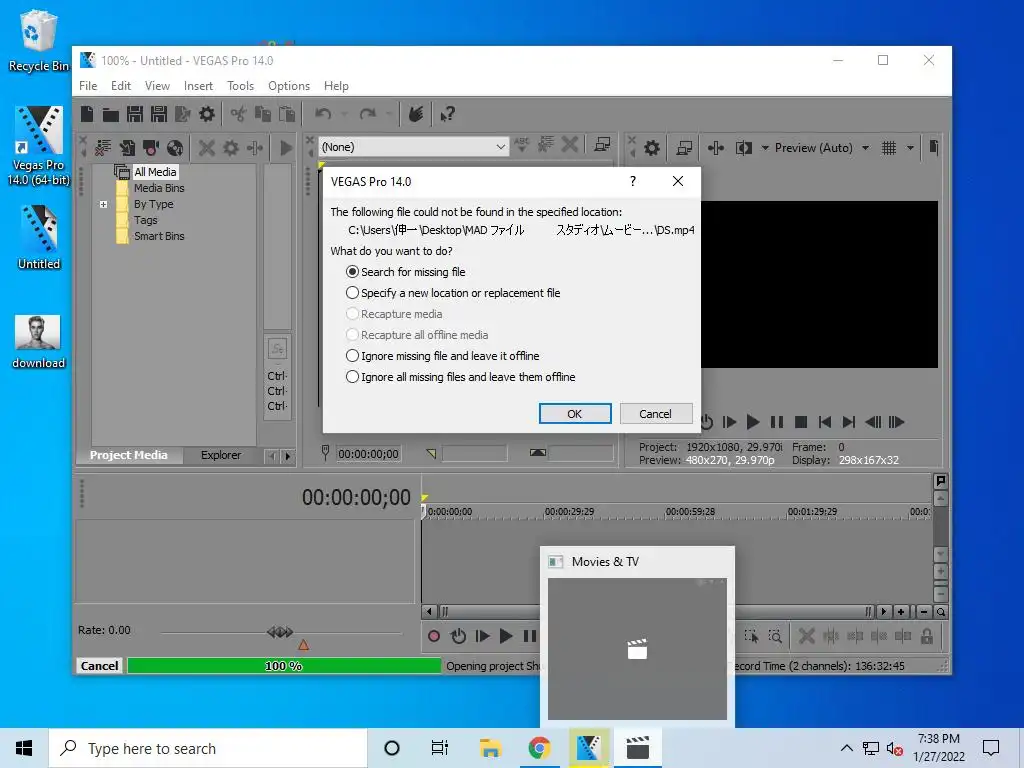
Task: Open the Edit menu
Action: 121,86
